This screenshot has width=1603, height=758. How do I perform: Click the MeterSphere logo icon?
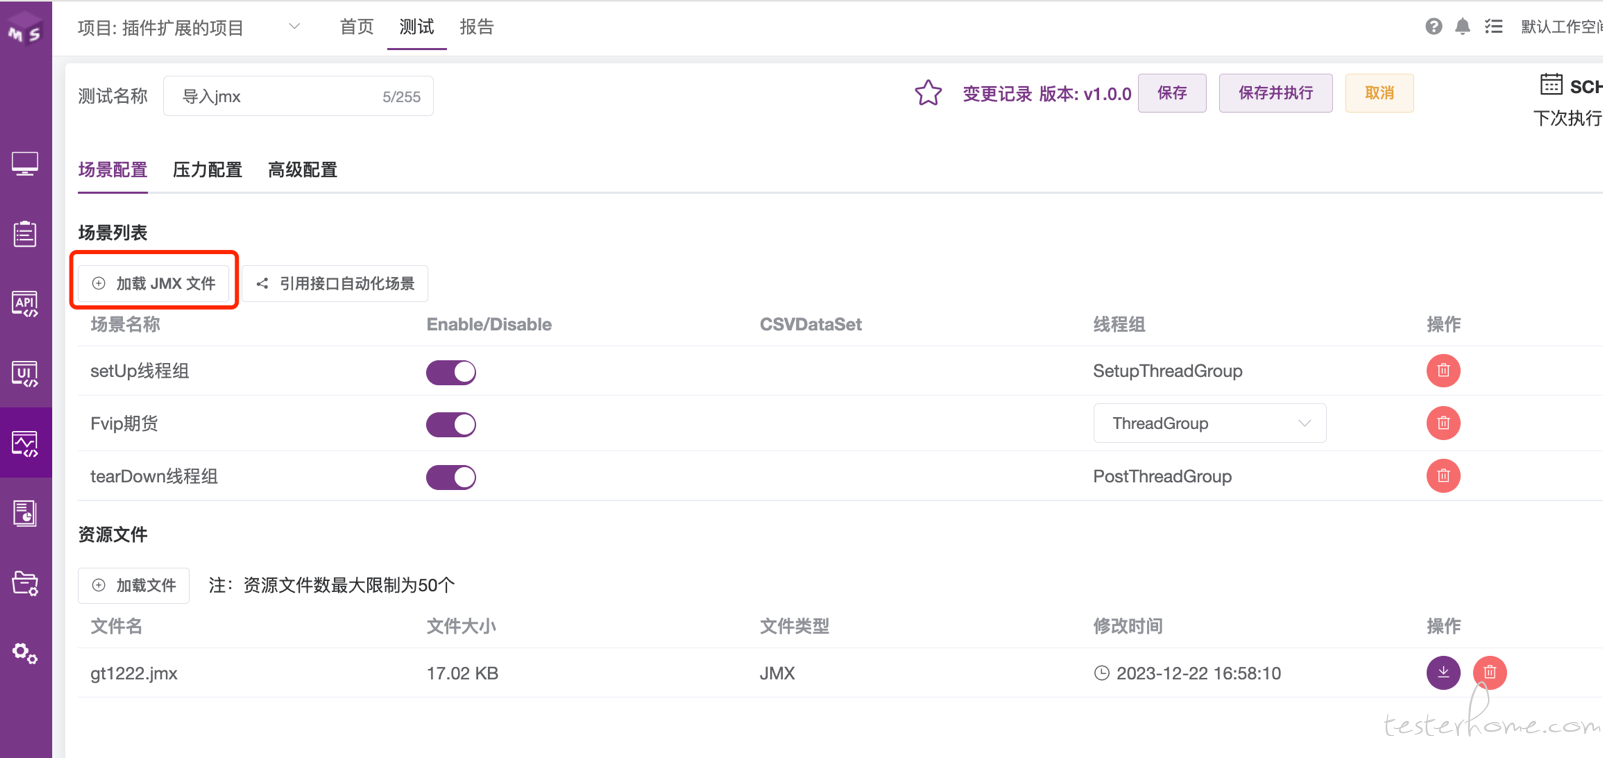[25, 28]
